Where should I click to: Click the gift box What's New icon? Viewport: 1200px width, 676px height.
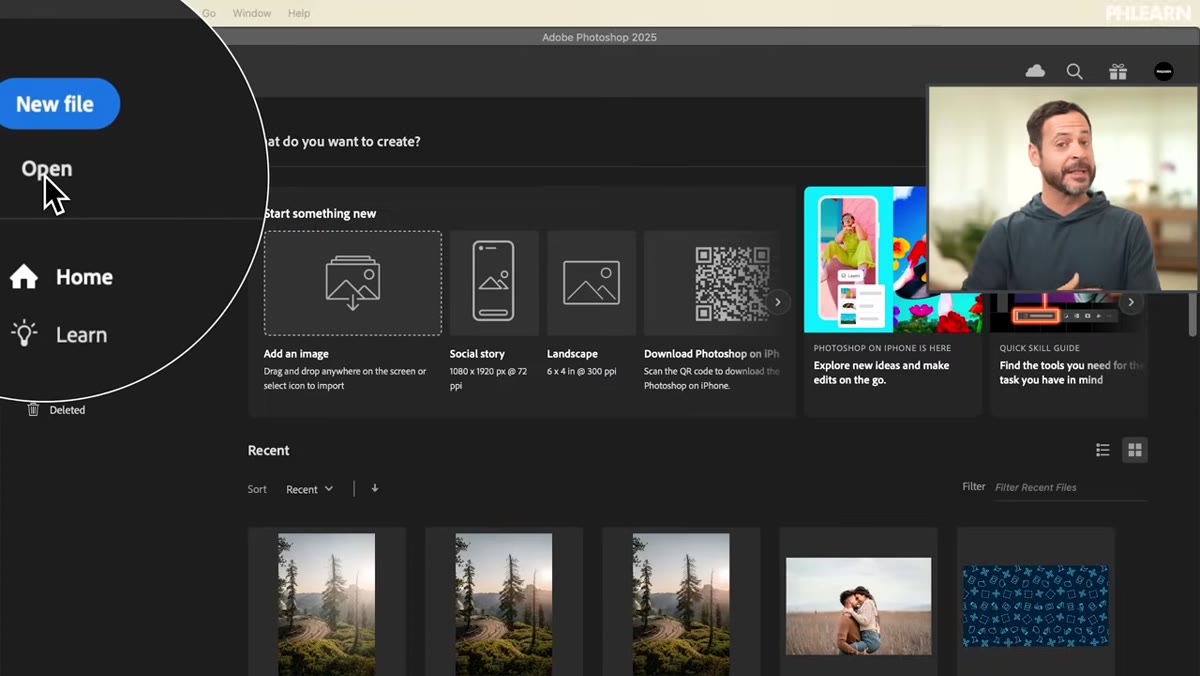(1118, 71)
